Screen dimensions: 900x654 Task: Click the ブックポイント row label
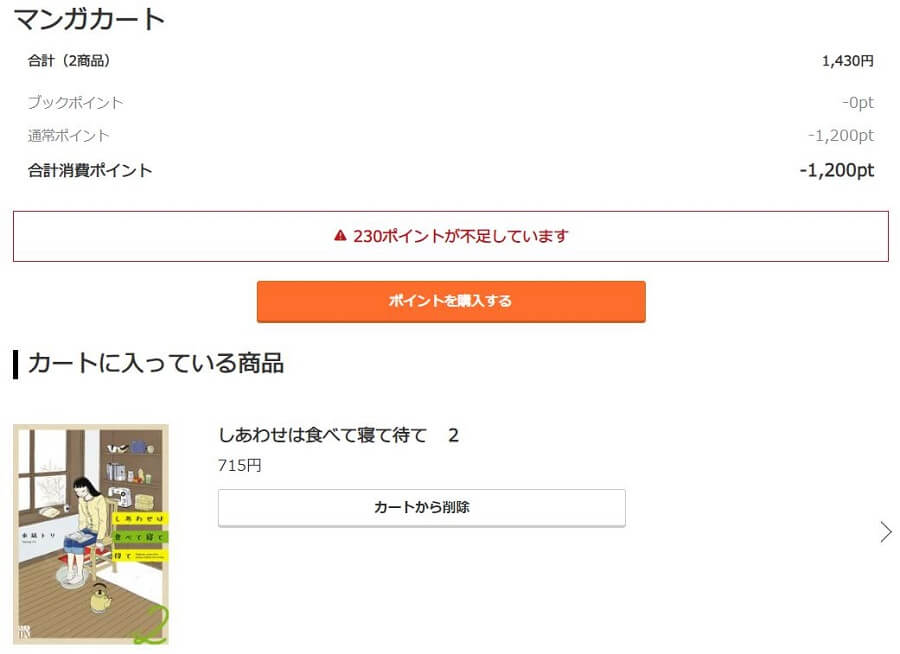click(x=75, y=102)
